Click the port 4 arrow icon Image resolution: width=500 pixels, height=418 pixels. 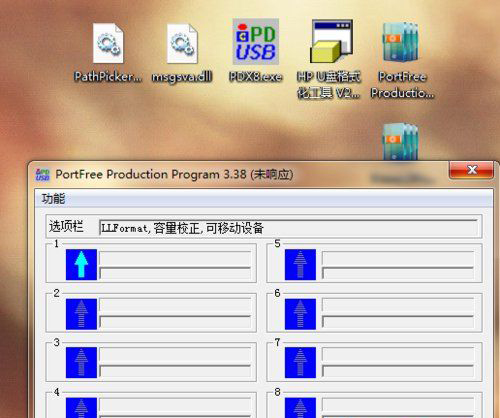[x=81, y=408]
